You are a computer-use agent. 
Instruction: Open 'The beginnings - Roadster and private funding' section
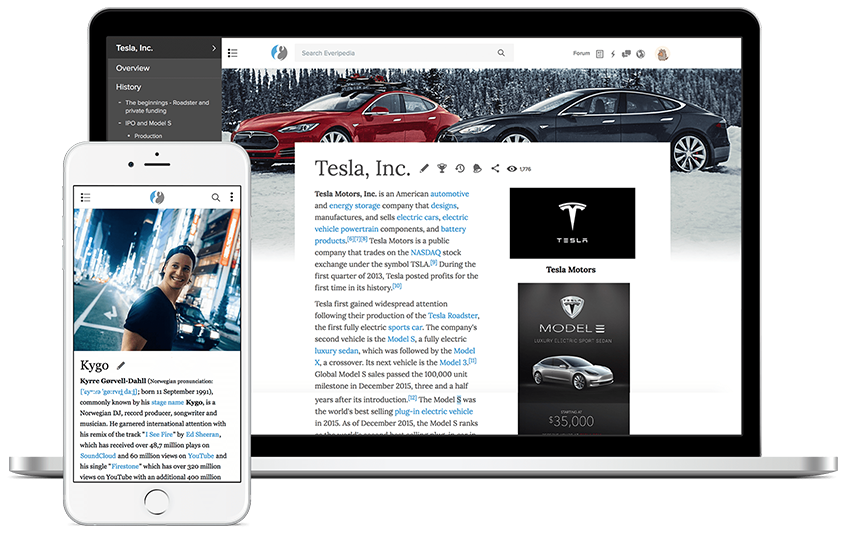point(167,106)
